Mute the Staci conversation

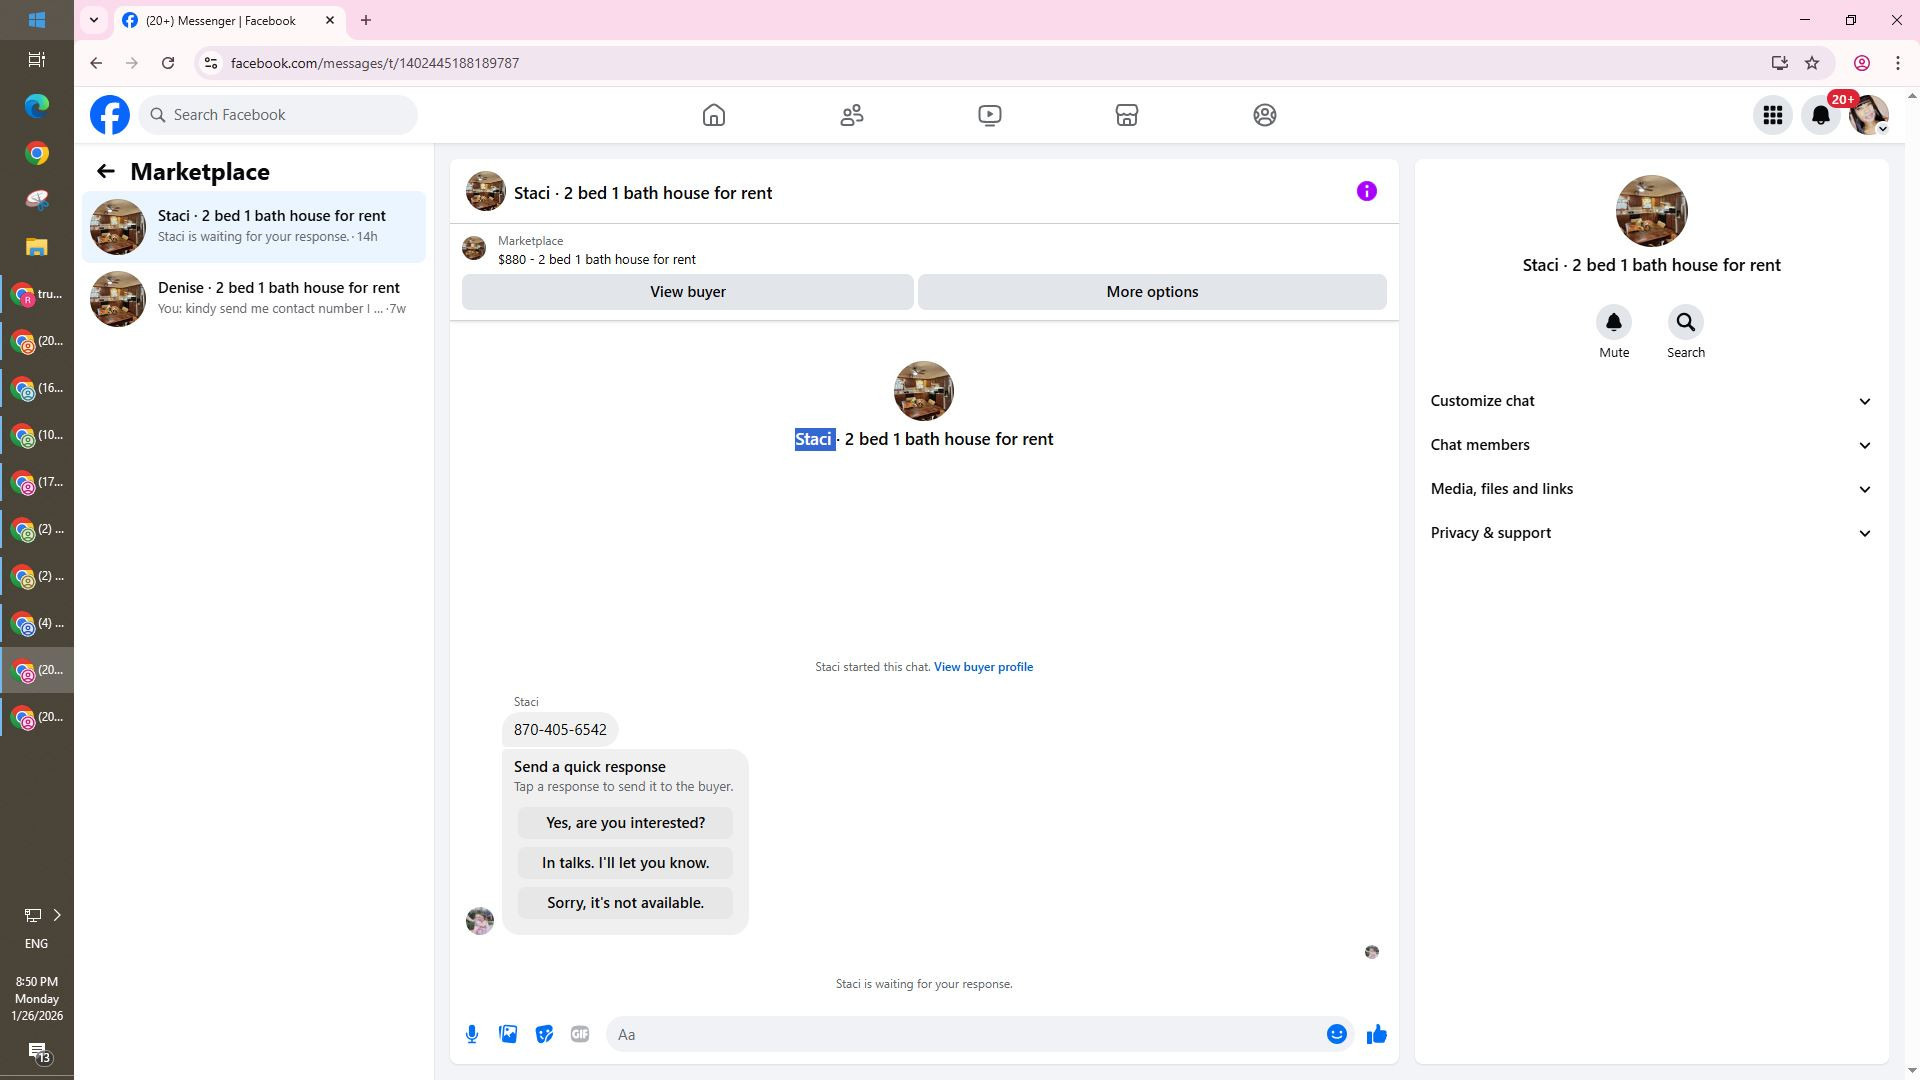[x=1613, y=323]
